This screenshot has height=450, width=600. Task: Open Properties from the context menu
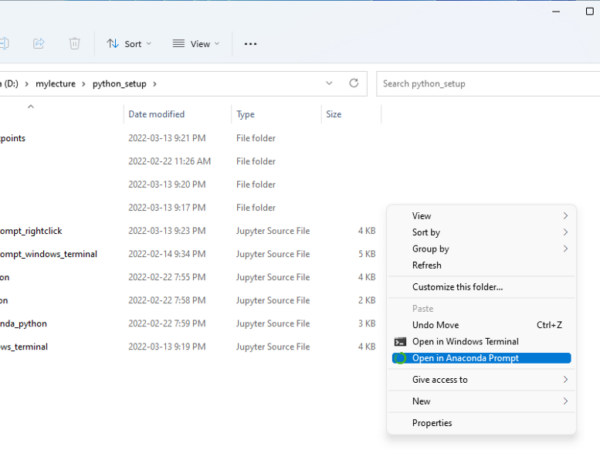[x=432, y=423]
